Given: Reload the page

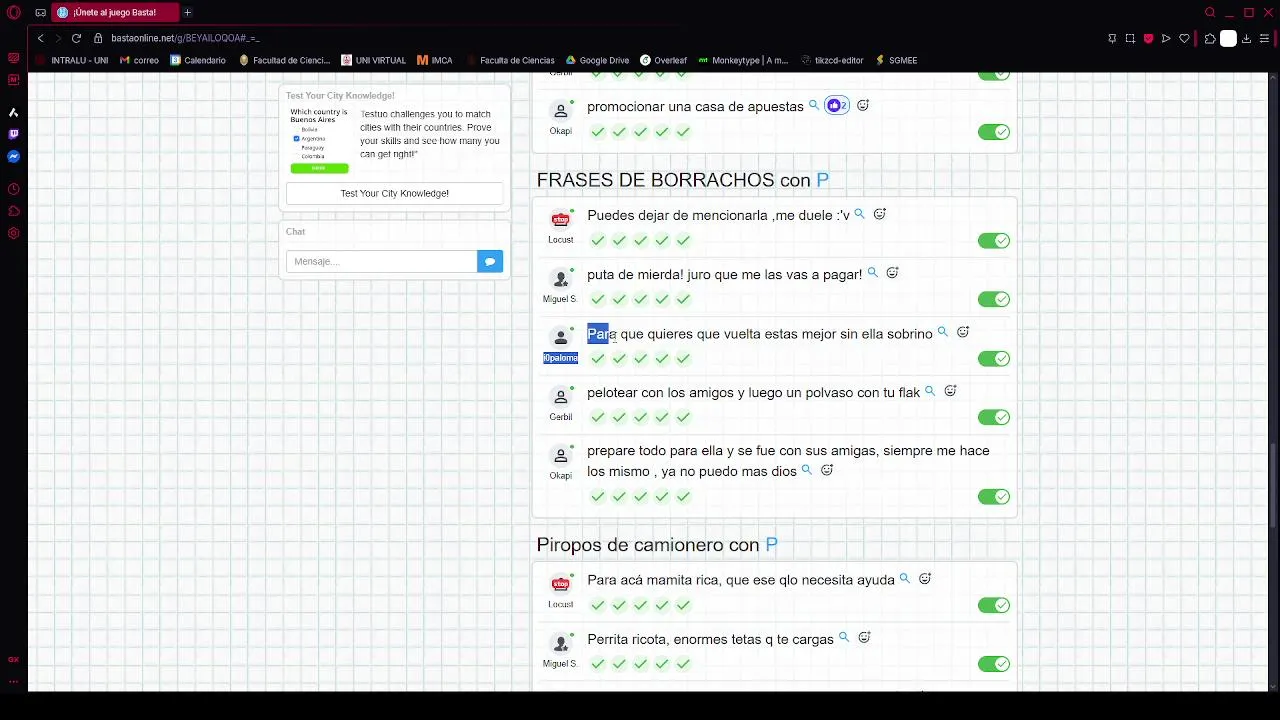Looking at the screenshot, I should [x=76, y=38].
